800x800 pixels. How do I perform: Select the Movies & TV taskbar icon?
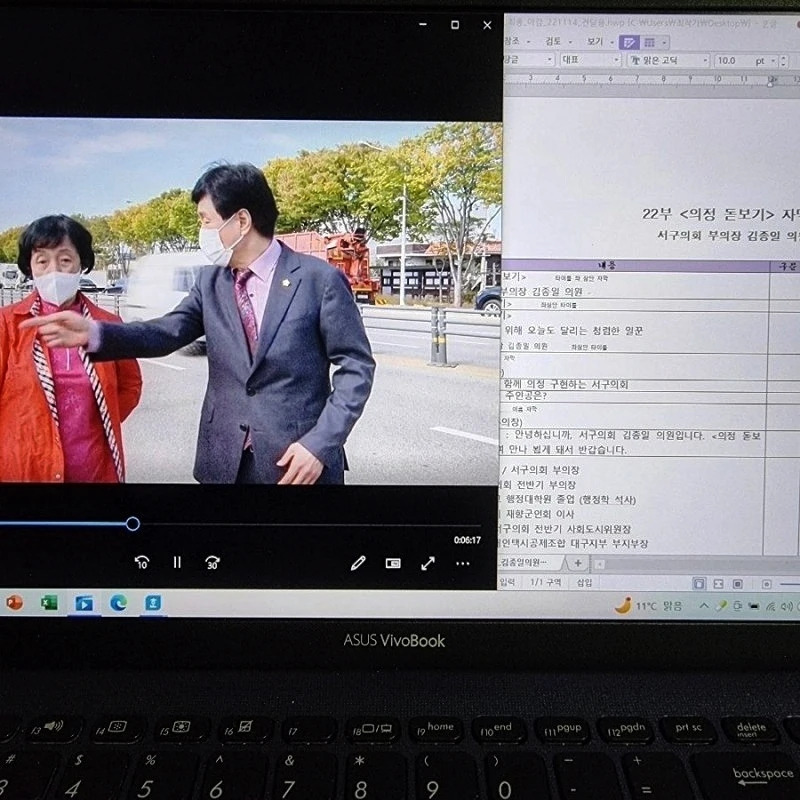[x=84, y=604]
